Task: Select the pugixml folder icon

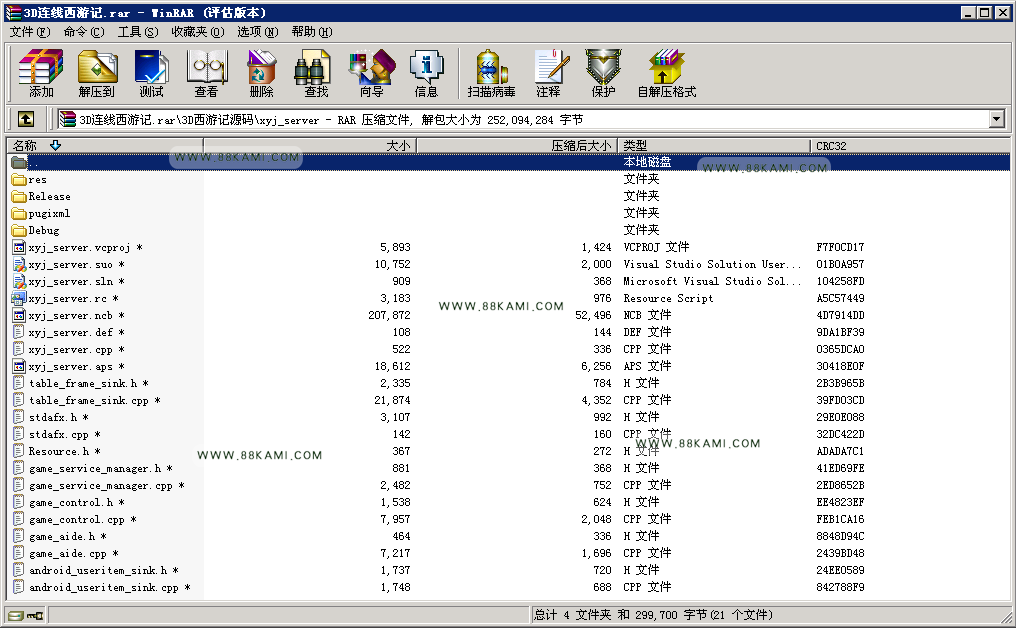Action: (x=19, y=213)
